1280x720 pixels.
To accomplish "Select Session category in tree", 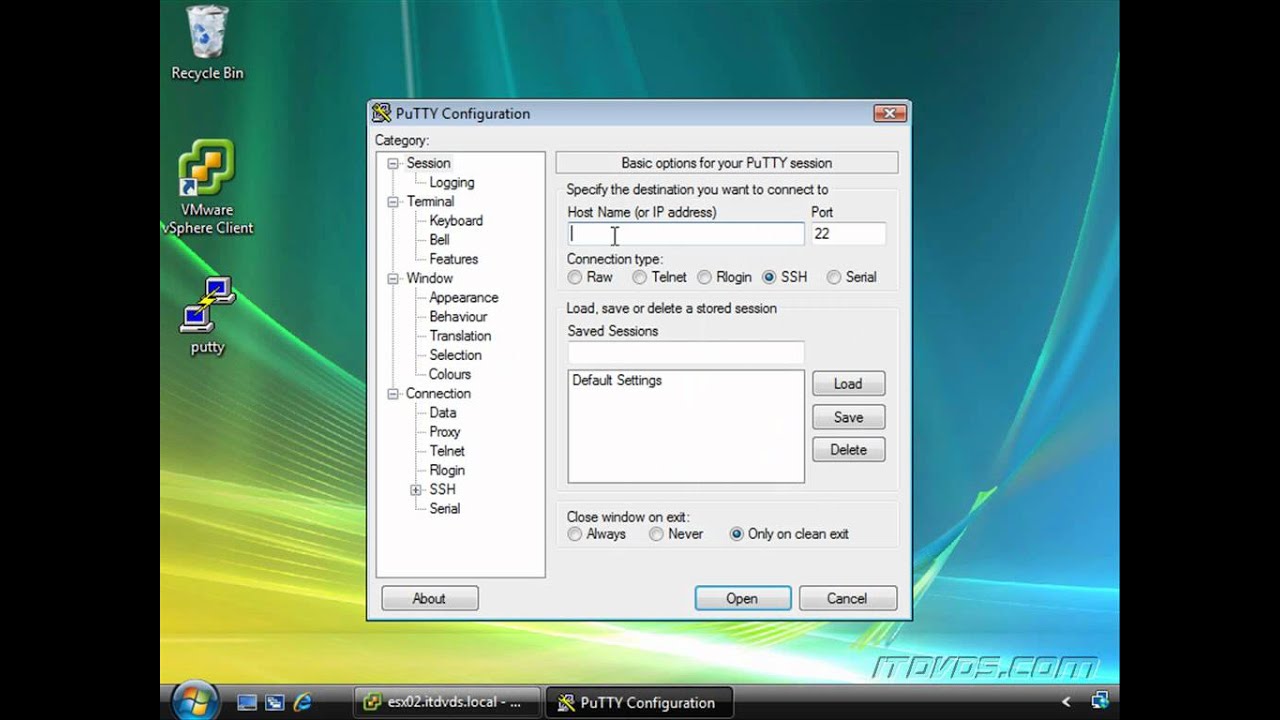I will click(x=428, y=163).
